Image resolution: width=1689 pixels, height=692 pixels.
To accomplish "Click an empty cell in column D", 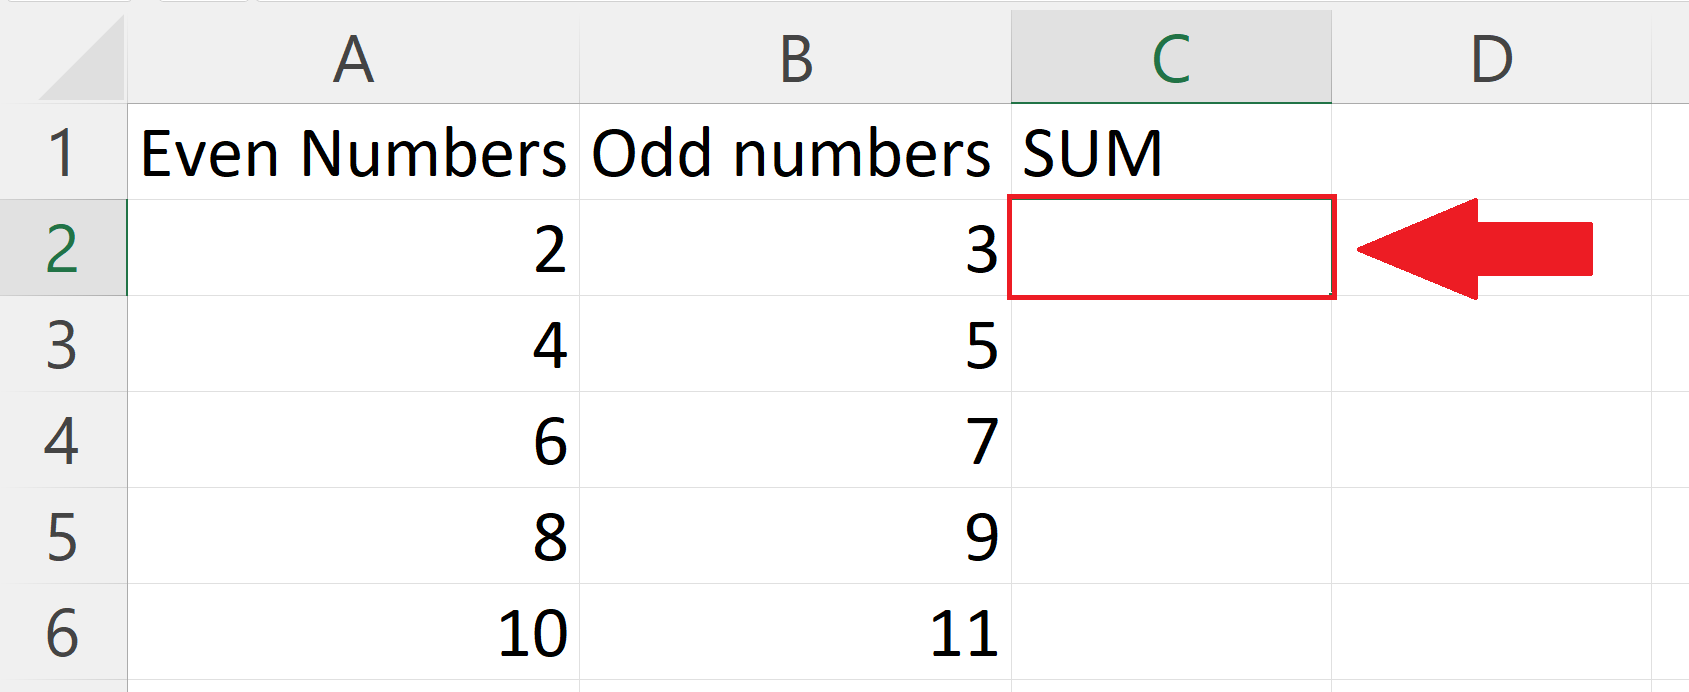I will pos(1495,442).
